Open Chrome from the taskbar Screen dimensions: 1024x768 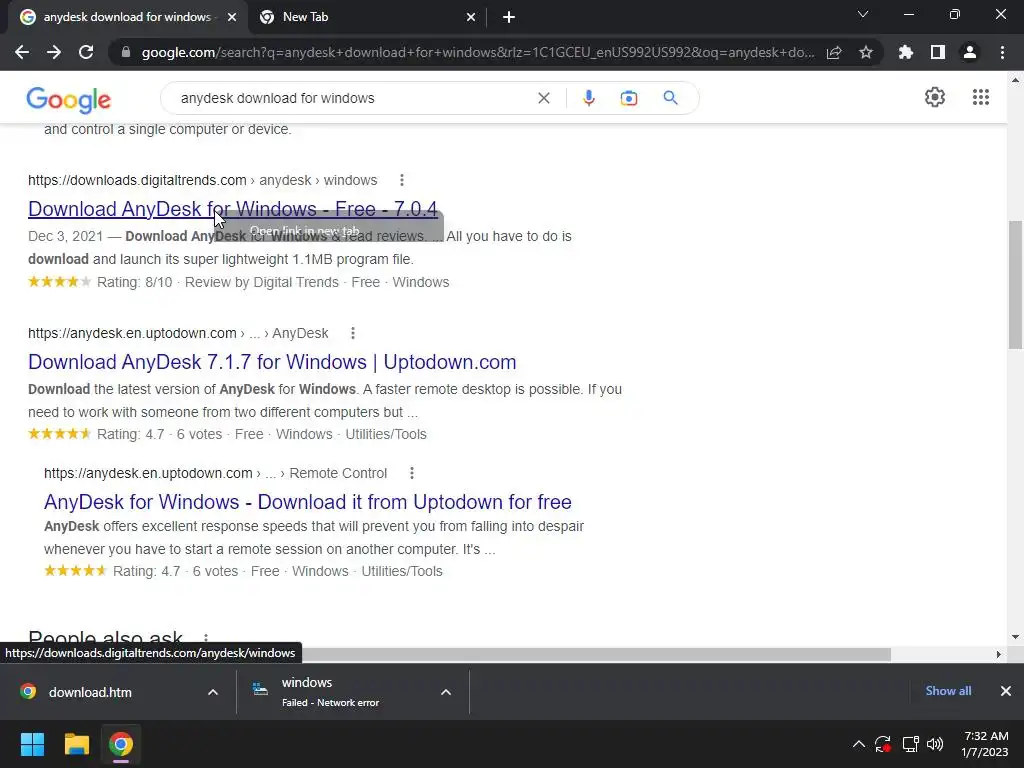(121, 744)
